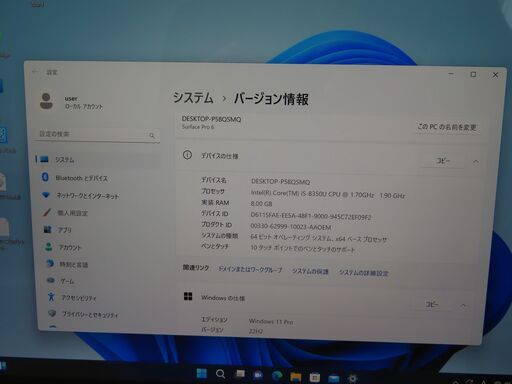The height and width of the screenshot is (384, 512).
Task: Open Mail app from taskbar
Action: tap(333, 378)
